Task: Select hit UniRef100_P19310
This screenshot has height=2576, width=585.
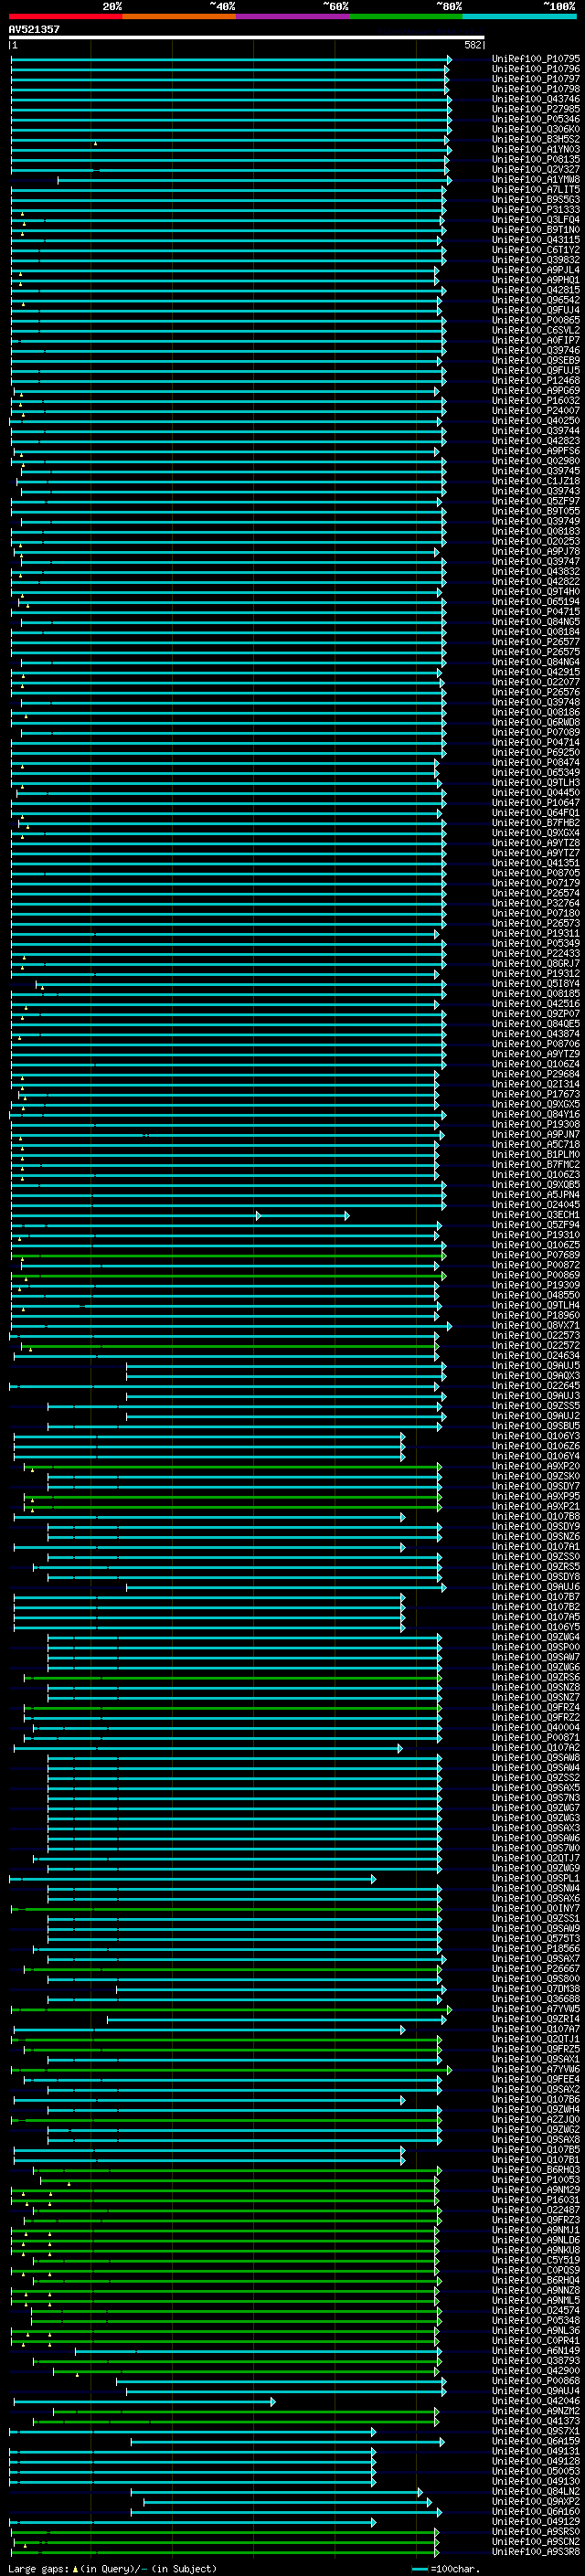Action: 536,1235
